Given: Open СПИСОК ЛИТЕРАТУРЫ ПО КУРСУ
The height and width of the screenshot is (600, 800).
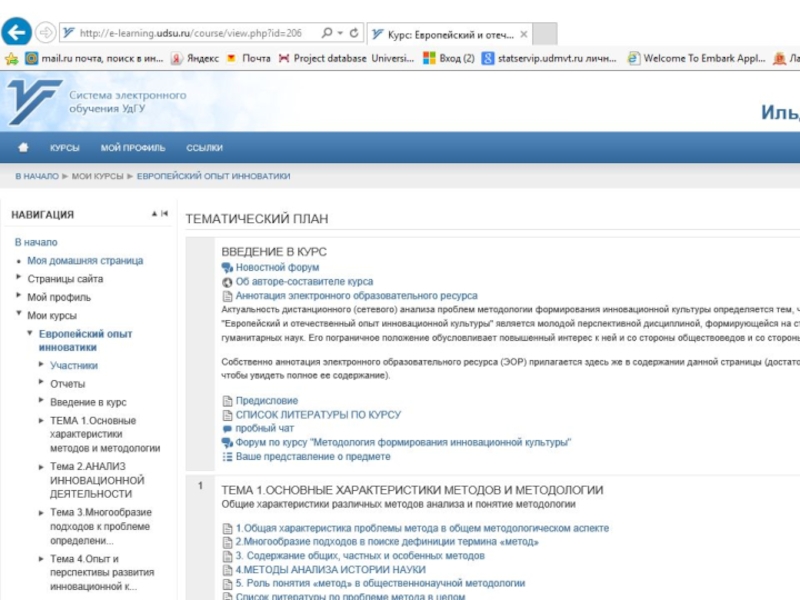Looking at the screenshot, I should [x=318, y=415].
